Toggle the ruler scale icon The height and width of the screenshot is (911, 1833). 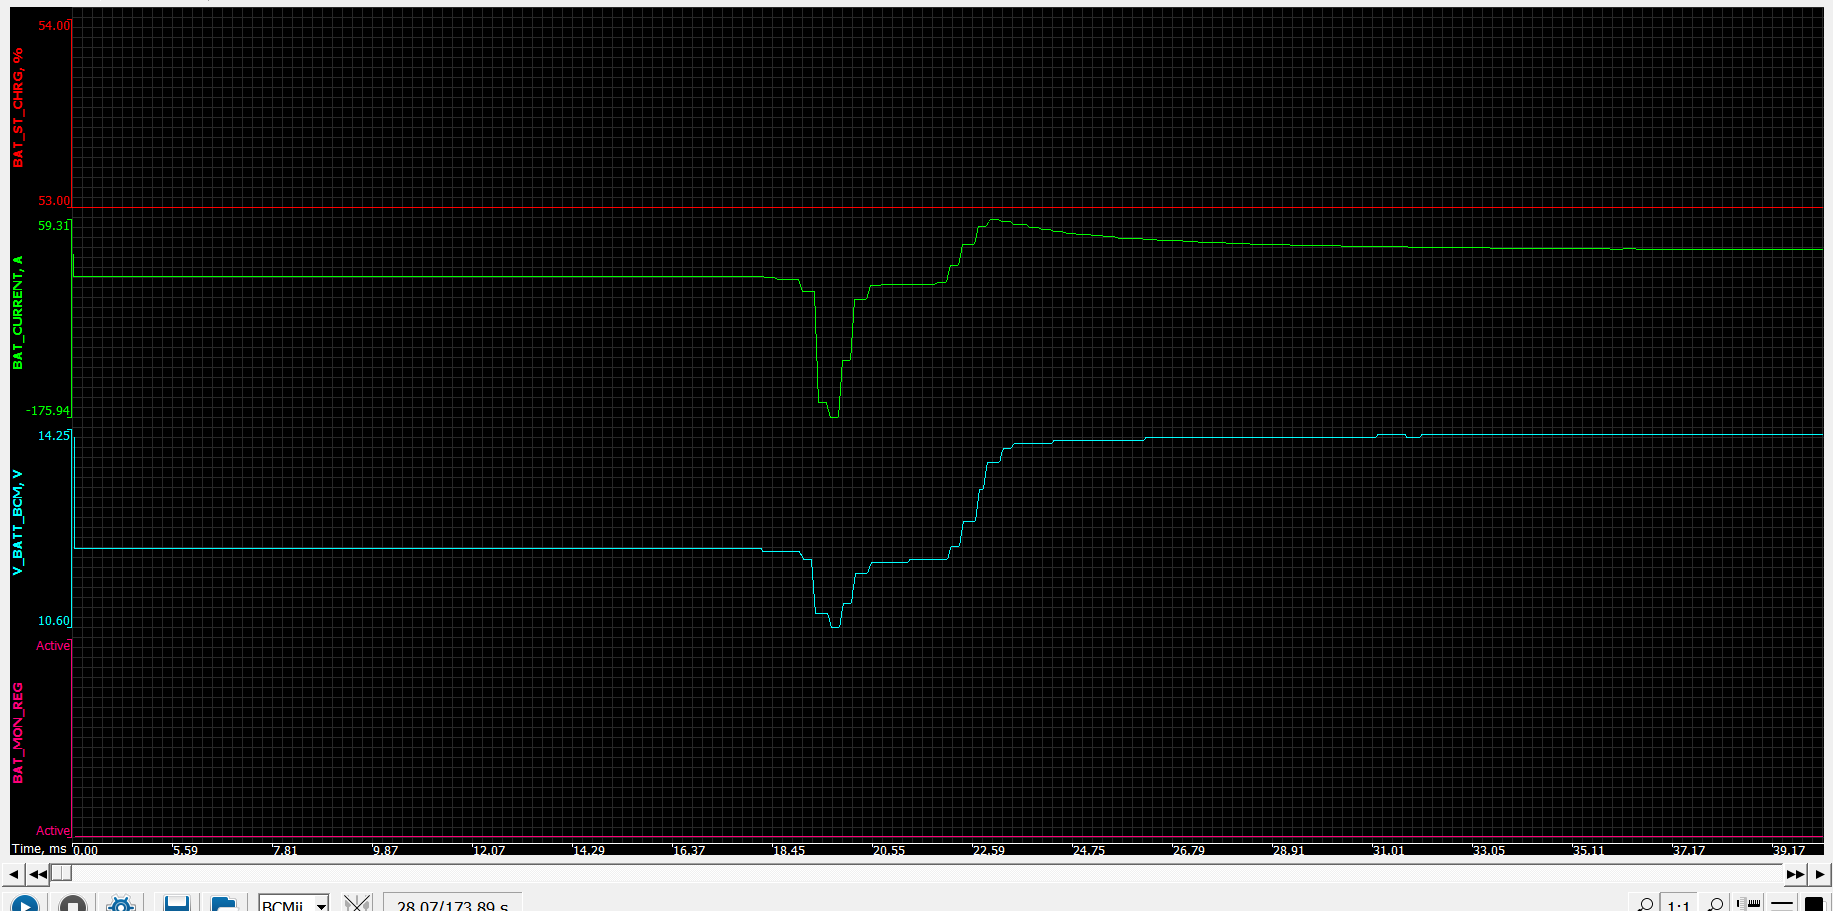click(x=1749, y=905)
